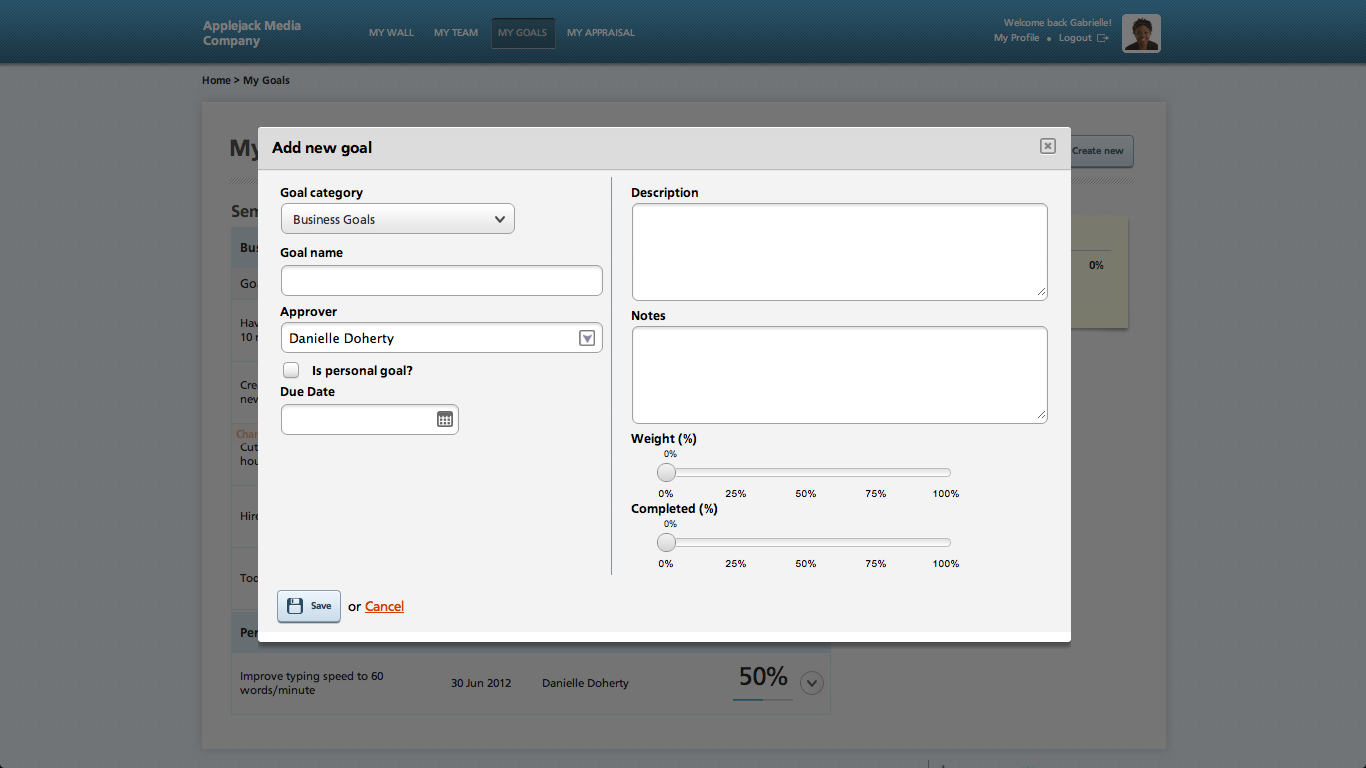Click the Logout link
Screen dimensions: 1366x768
[x=1075, y=38]
